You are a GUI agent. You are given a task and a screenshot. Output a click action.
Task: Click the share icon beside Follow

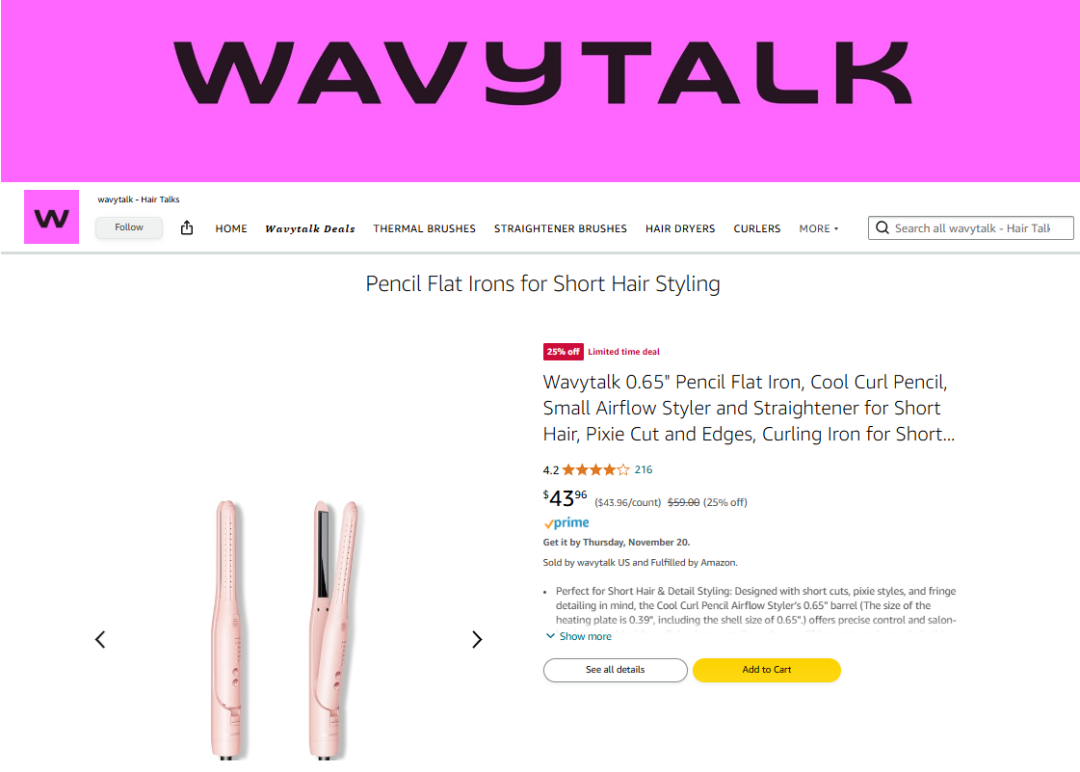187,228
